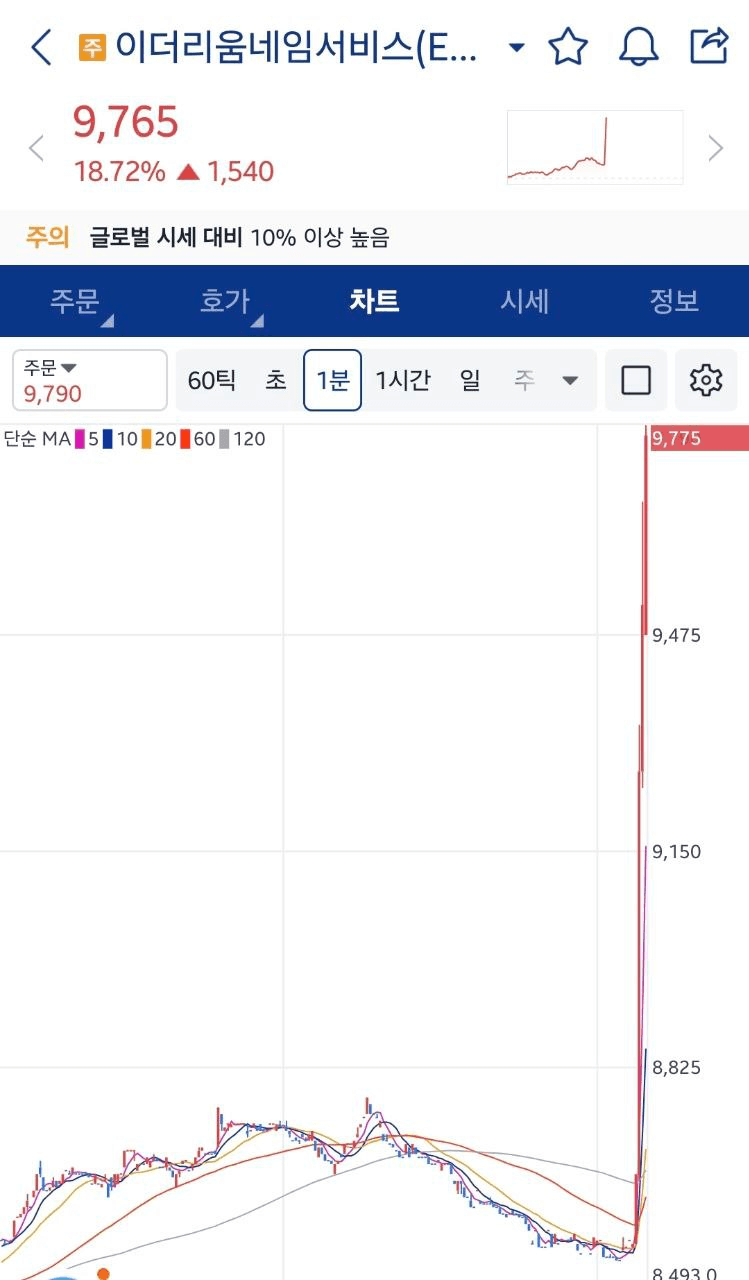Open chart settings gear icon
The width and height of the screenshot is (749, 1280).
click(706, 380)
